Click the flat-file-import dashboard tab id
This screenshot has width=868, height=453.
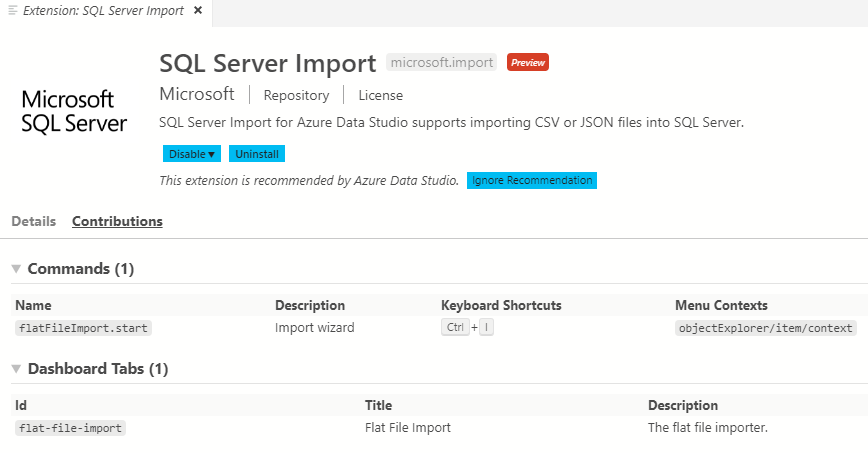tap(70, 428)
